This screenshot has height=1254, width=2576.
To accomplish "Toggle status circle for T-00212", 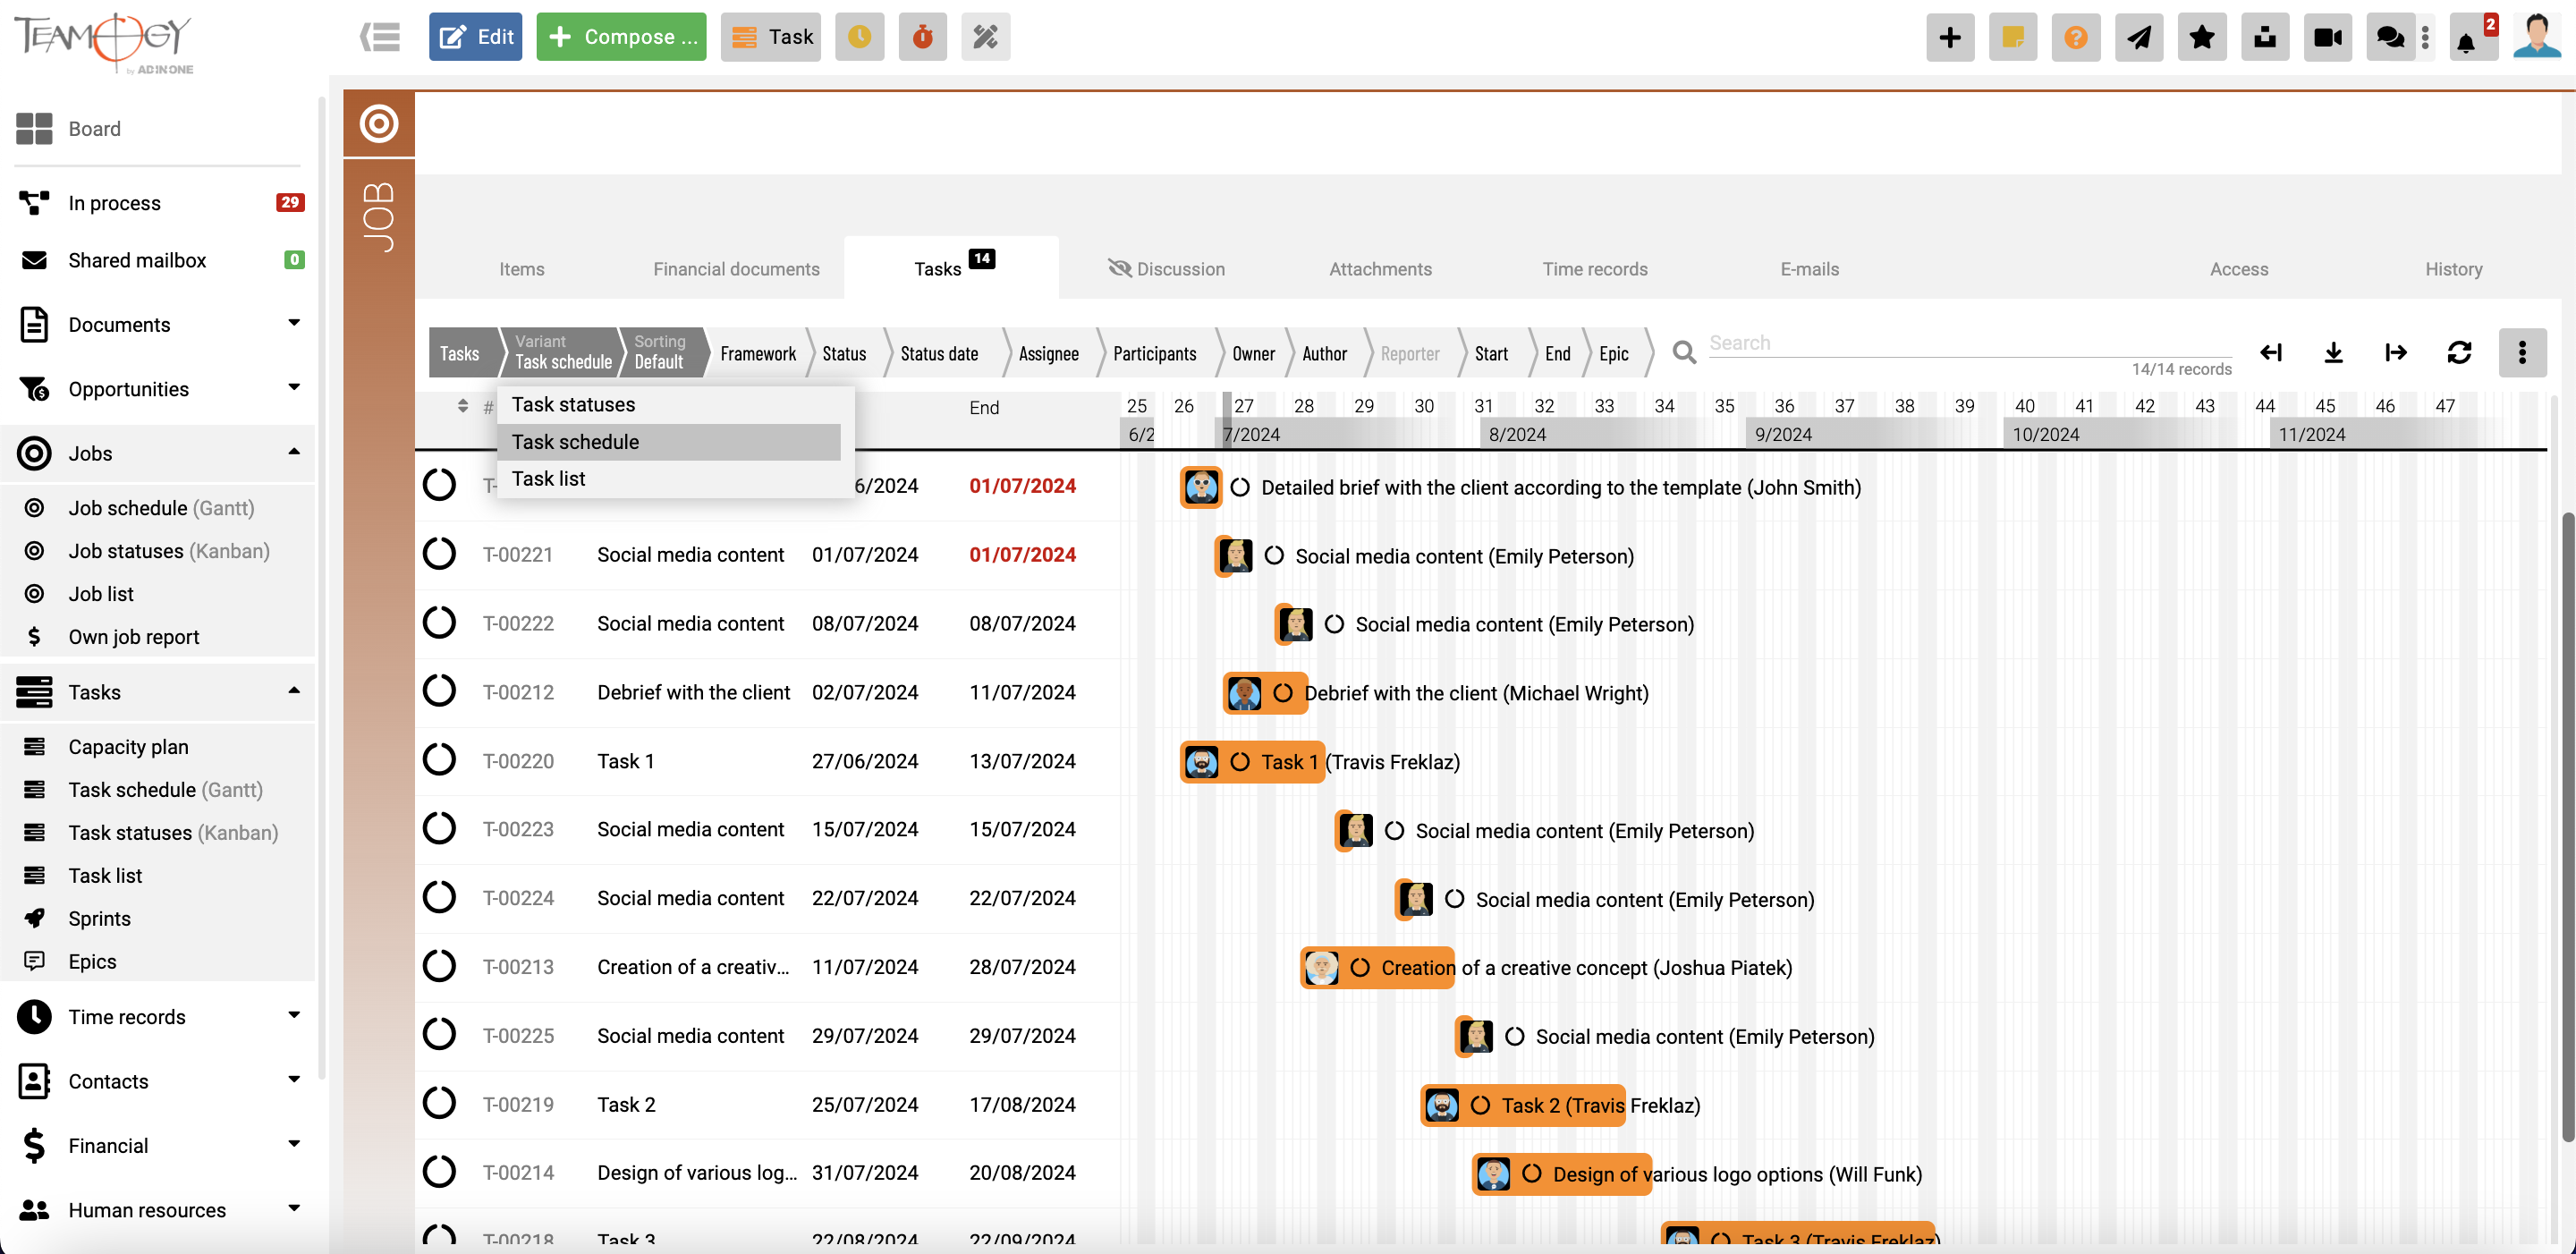I will [x=439, y=690].
